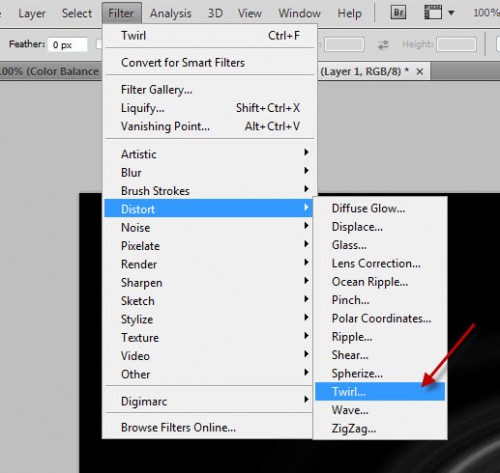Expand the Render submenu
This screenshot has height=473, width=500.
click(x=209, y=264)
